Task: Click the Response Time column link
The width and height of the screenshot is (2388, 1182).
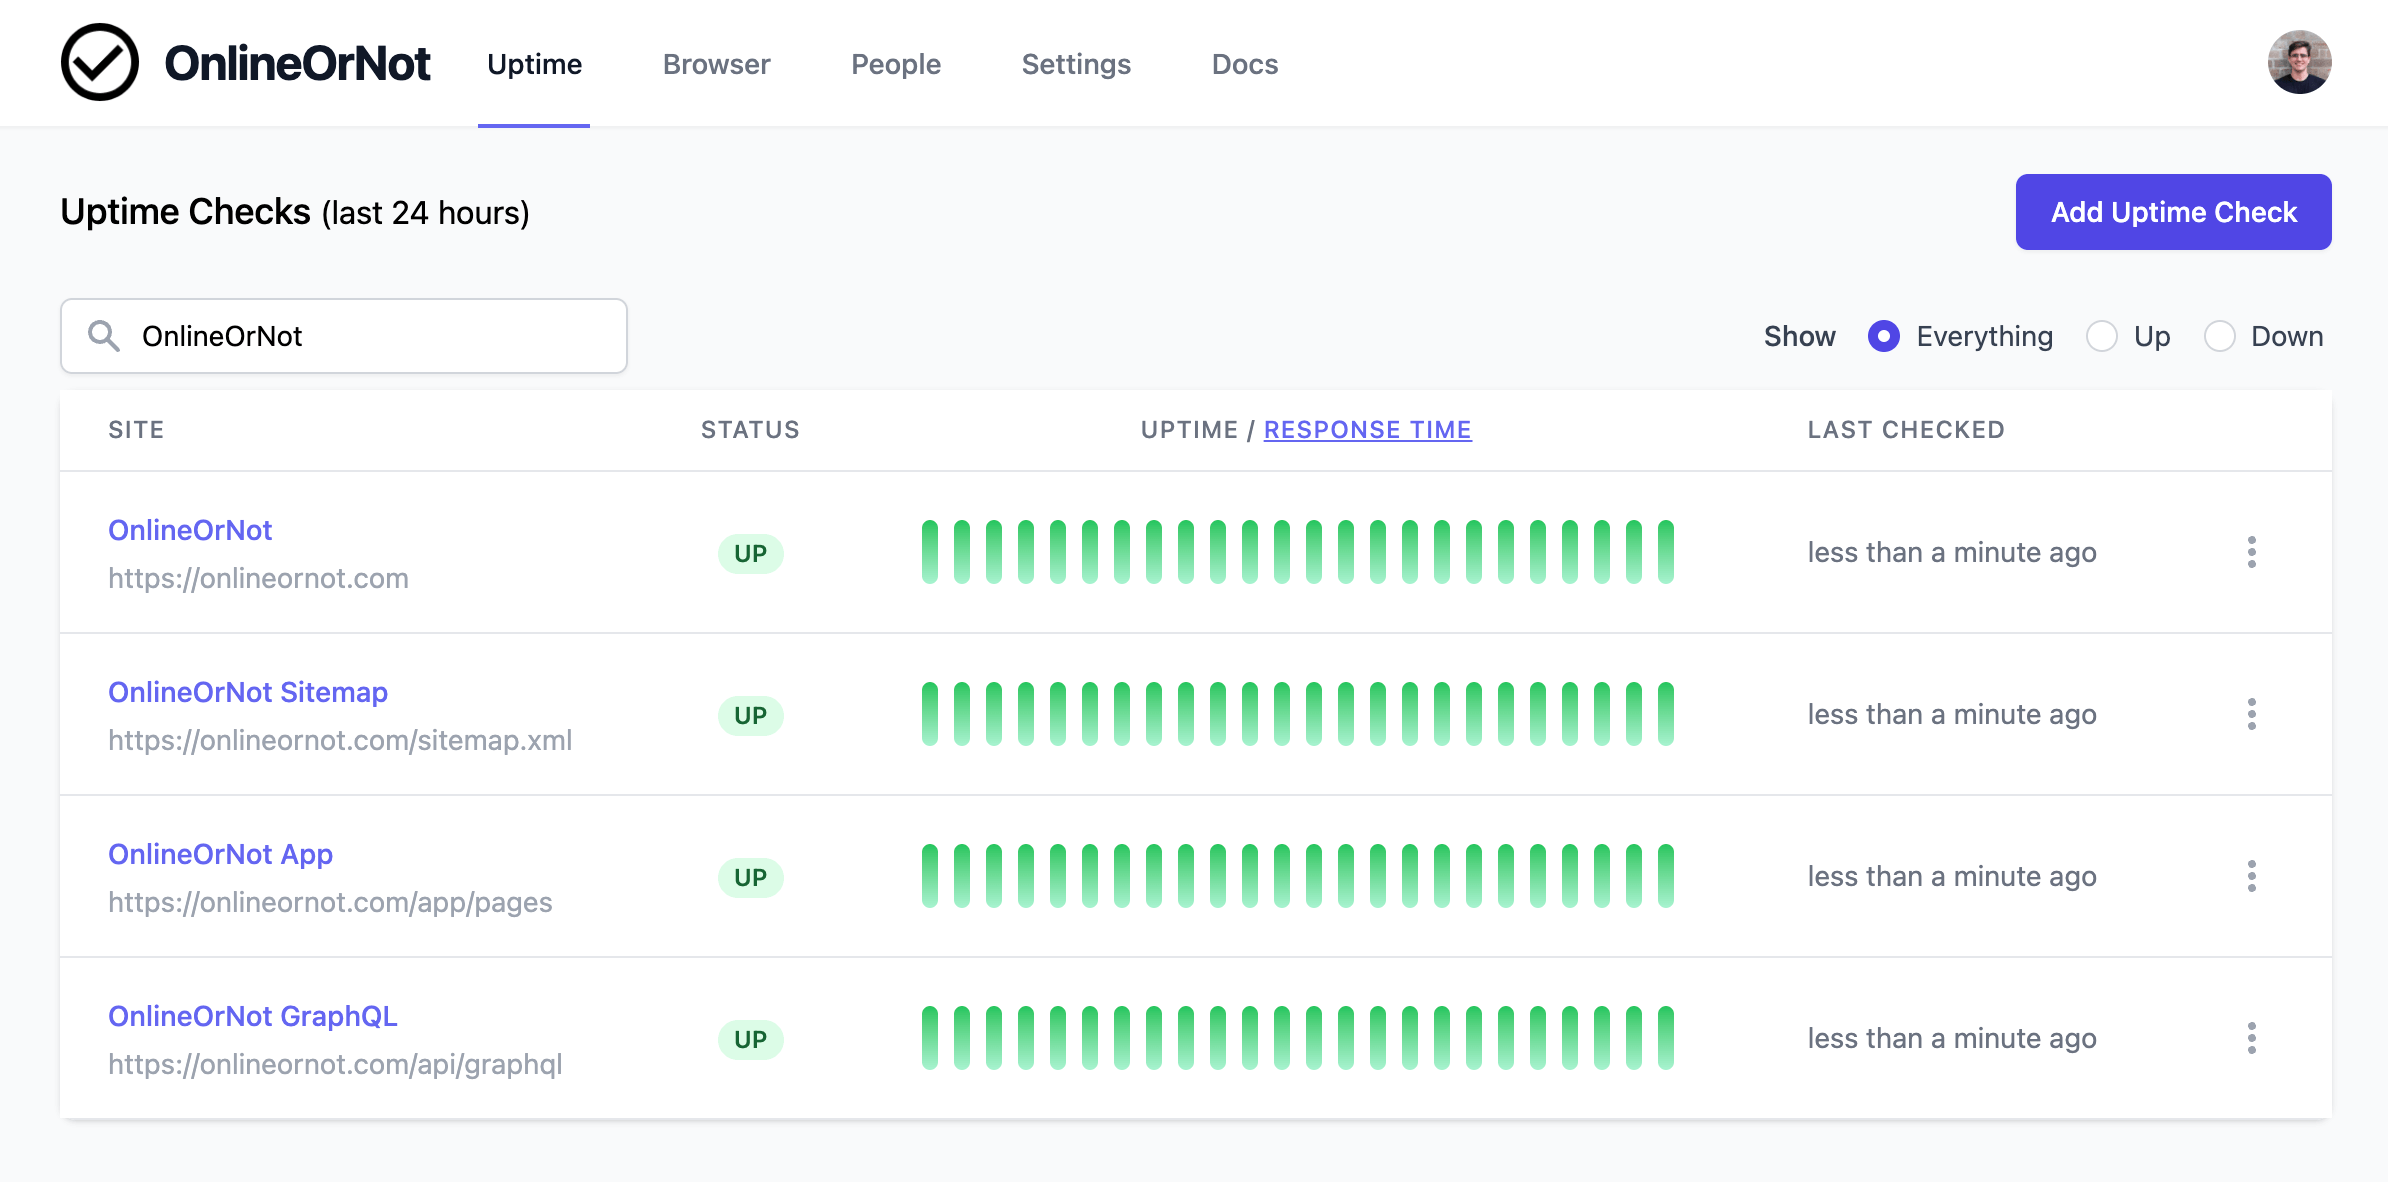Action: (1367, 430)
